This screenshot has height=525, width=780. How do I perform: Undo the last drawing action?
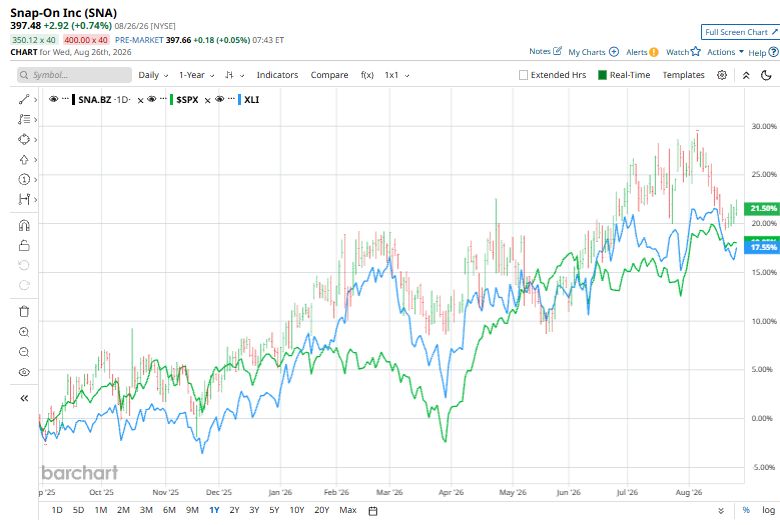(24, 265)
